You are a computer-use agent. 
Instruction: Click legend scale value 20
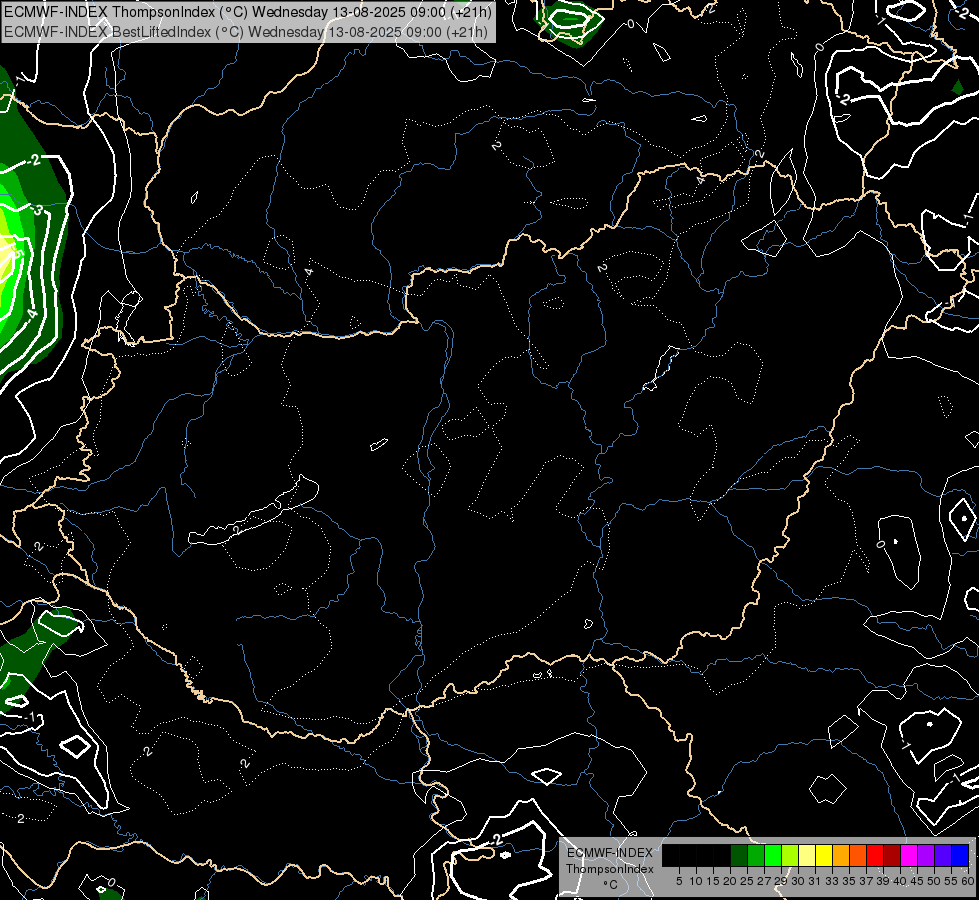click(x=731, y=881)
